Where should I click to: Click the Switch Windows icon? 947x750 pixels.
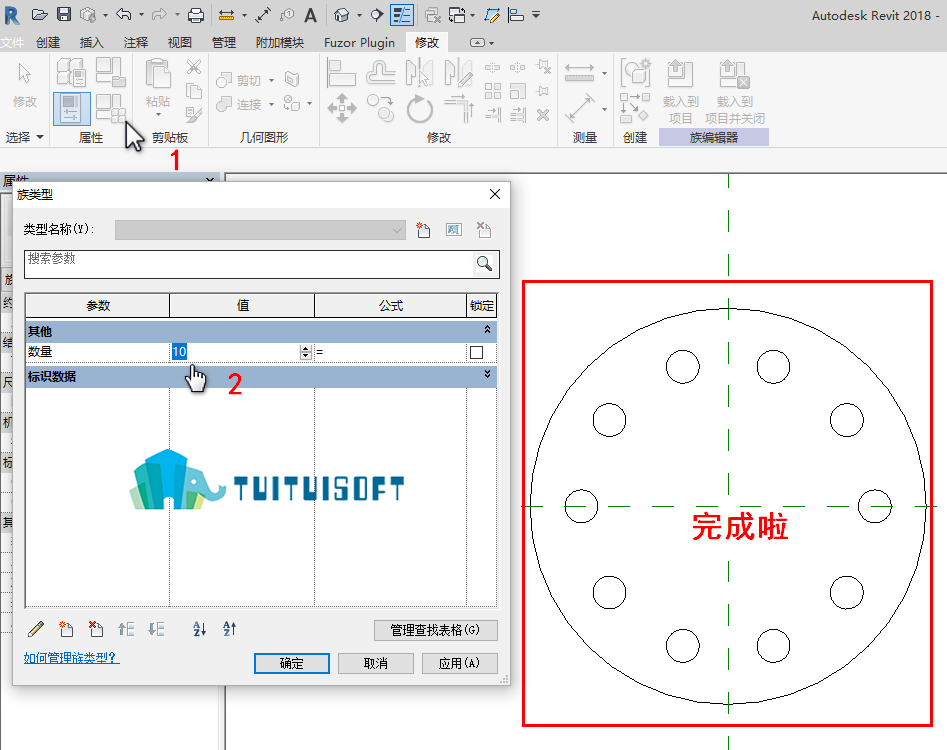[x=458, y=15]
